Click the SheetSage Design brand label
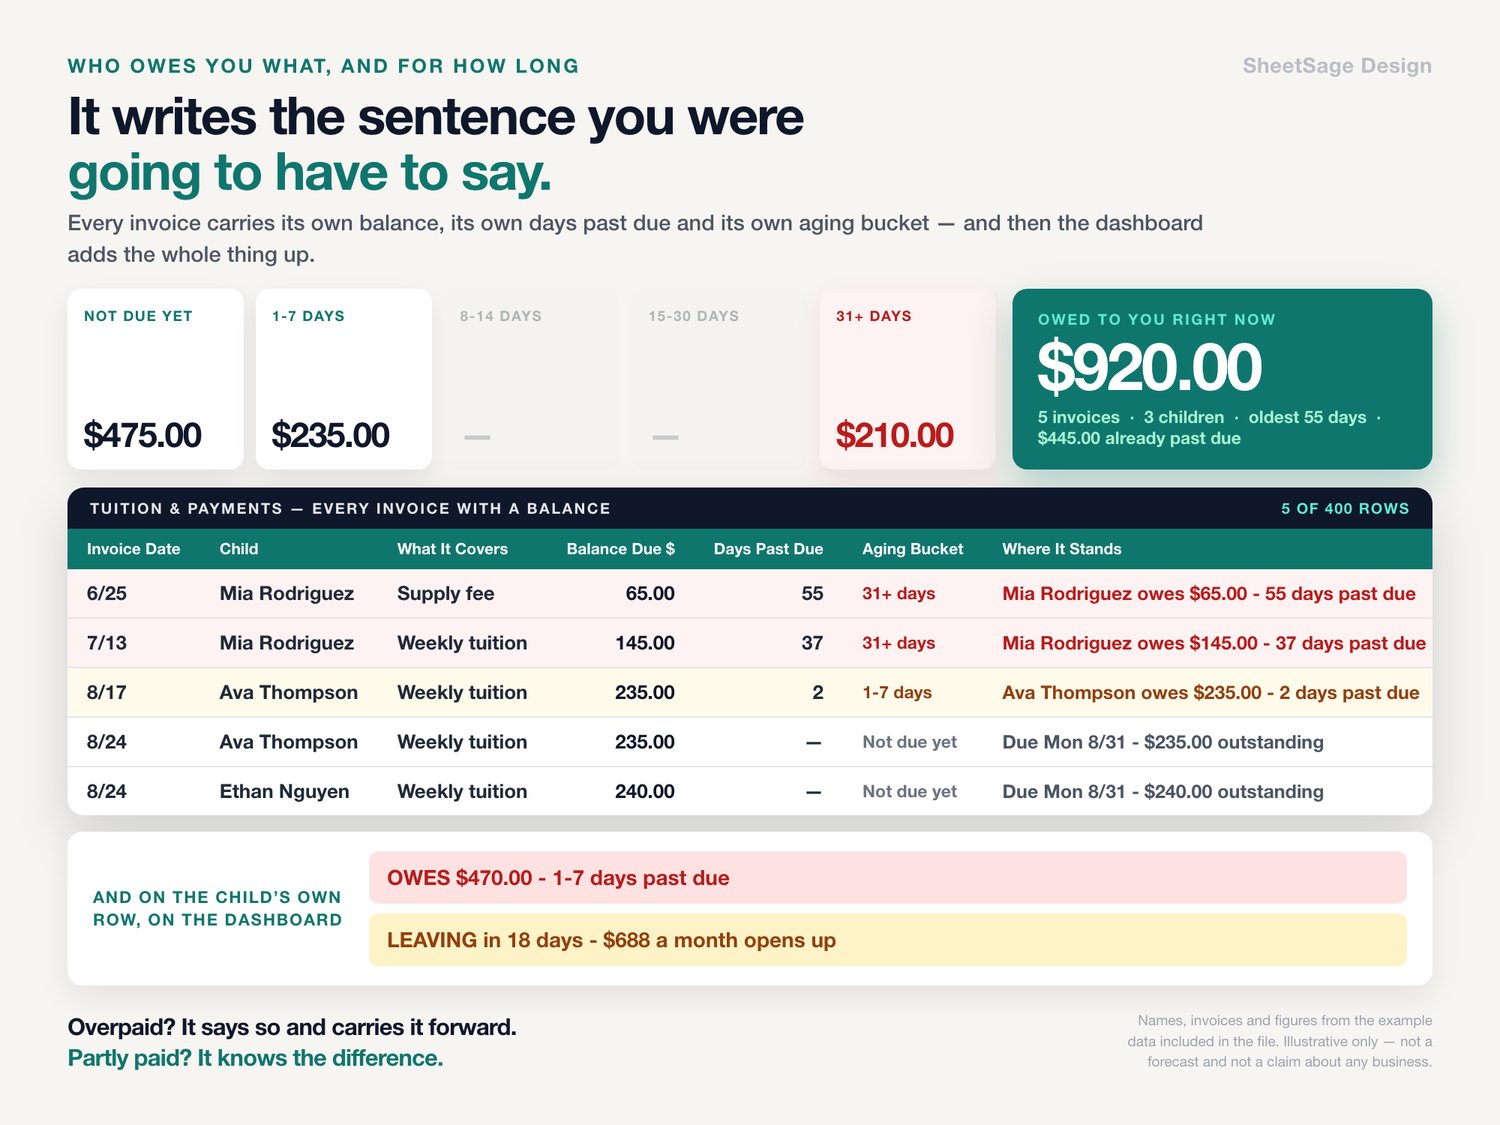The image size is (1500, 1125). (1337, 66)
